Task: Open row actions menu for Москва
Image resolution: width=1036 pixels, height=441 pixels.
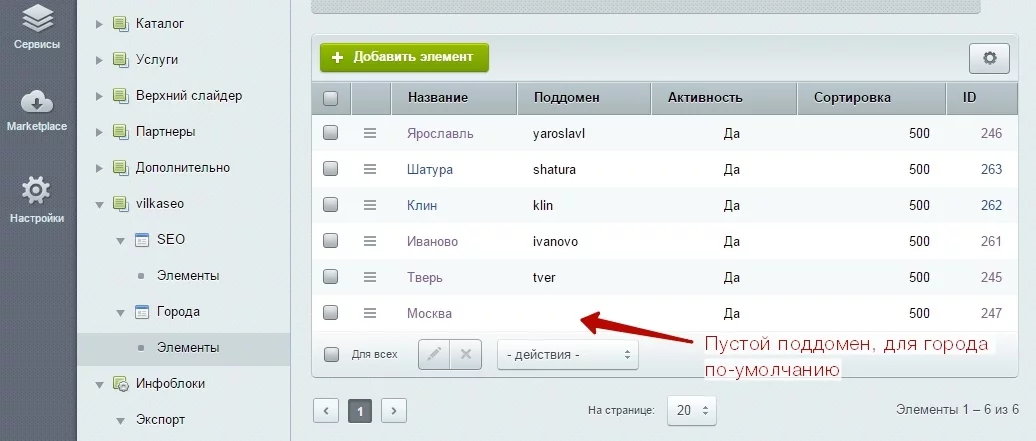Action: pyautogui.click(x=369, y=313)
